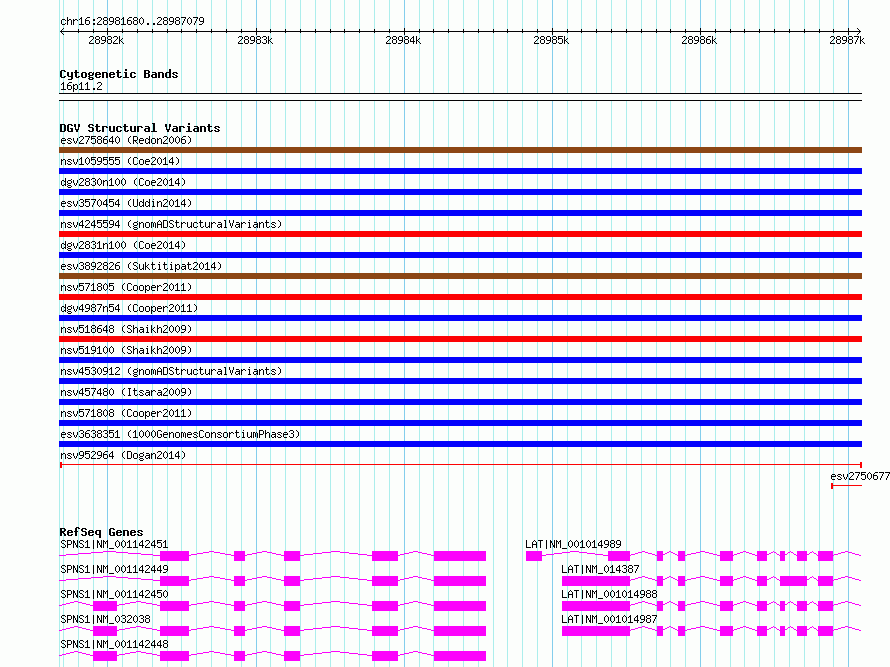This screenshot has height=667, width=890.
Task: Click the blue bar under nsv4530912 gnomAD variant
Action: [x=460, y=381]
